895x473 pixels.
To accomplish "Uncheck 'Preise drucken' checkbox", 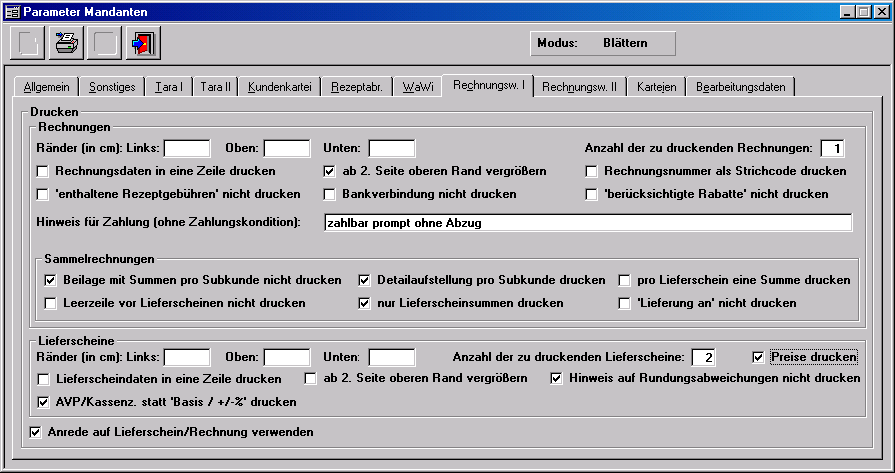I will point(758,357).
